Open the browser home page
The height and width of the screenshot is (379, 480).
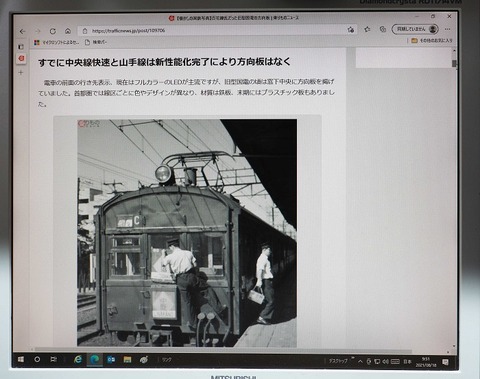click(68, 31)
